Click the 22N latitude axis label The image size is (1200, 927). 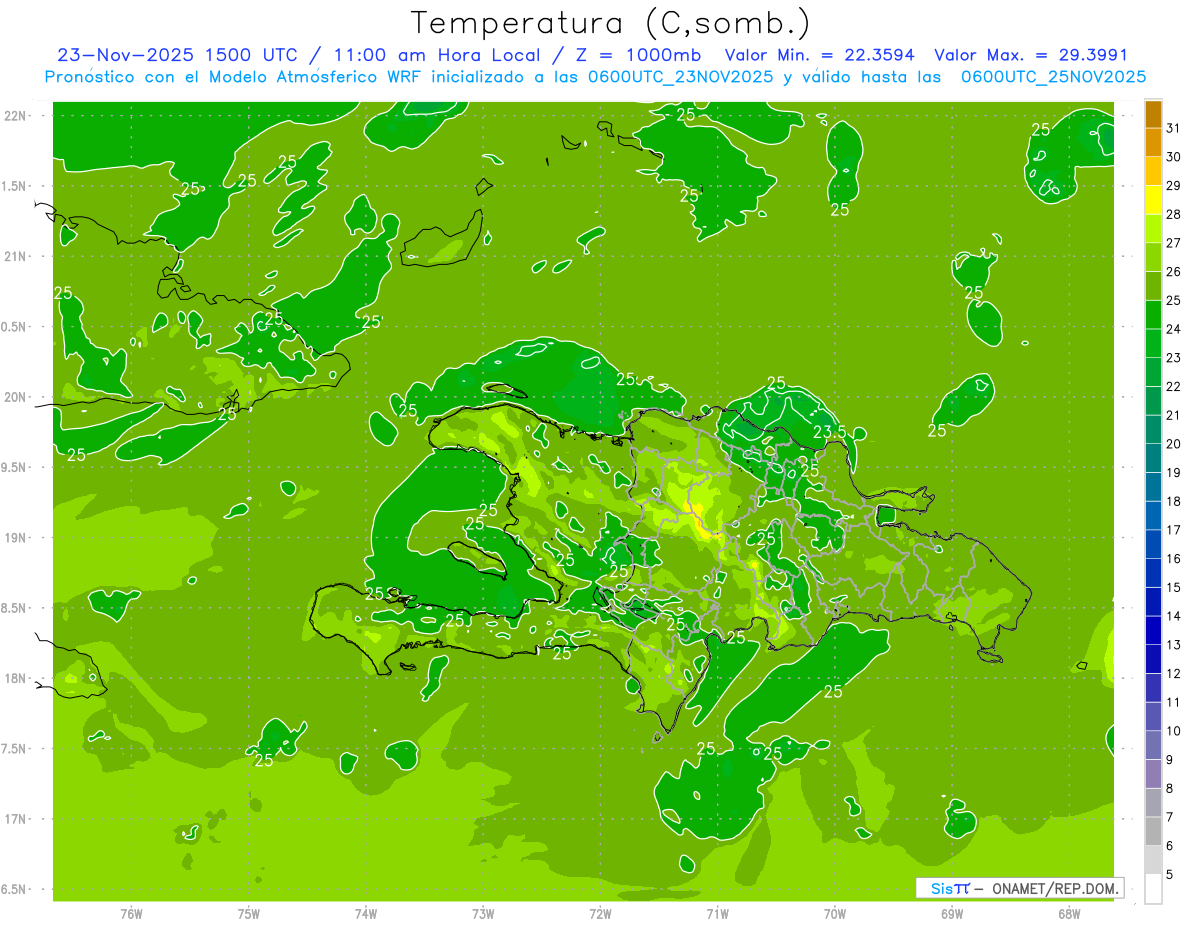click(17, 116)
